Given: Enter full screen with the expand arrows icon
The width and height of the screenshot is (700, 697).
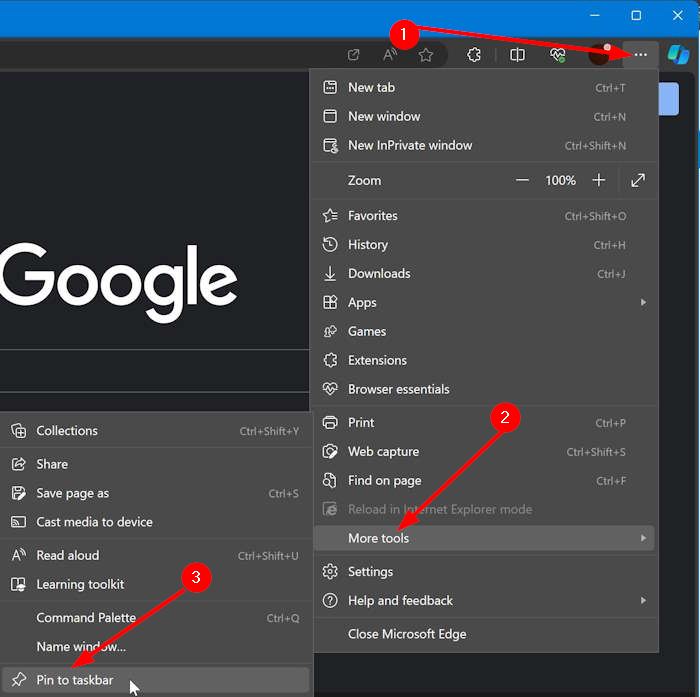Looking at the screenshot, I should (x=638, y=180).
